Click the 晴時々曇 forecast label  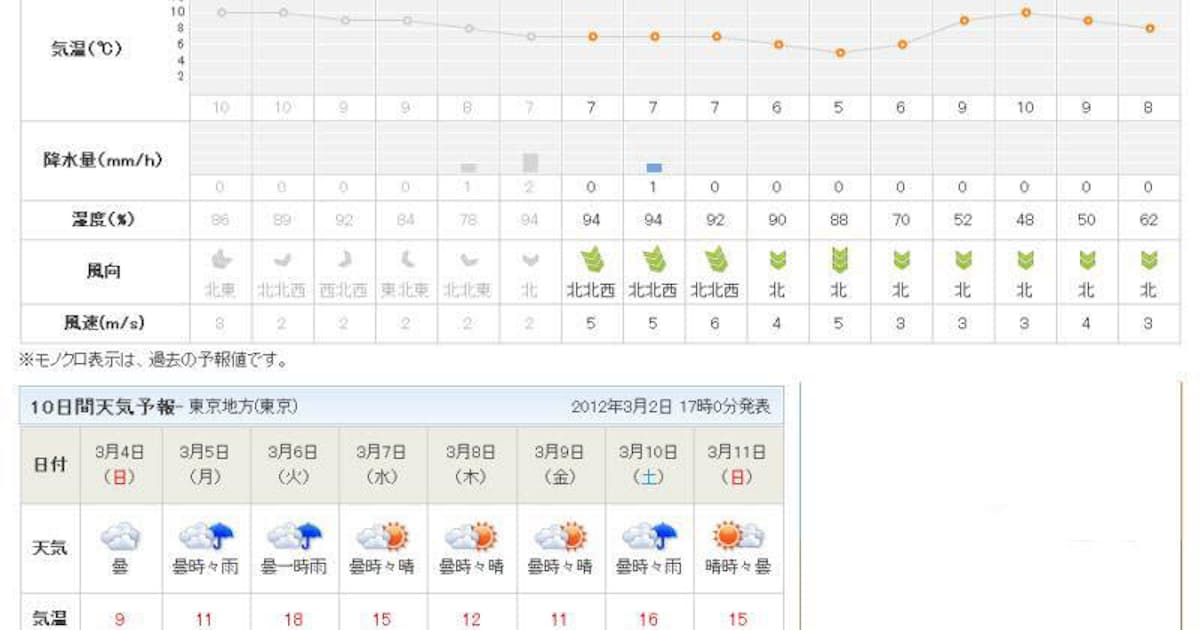[738, 566]
